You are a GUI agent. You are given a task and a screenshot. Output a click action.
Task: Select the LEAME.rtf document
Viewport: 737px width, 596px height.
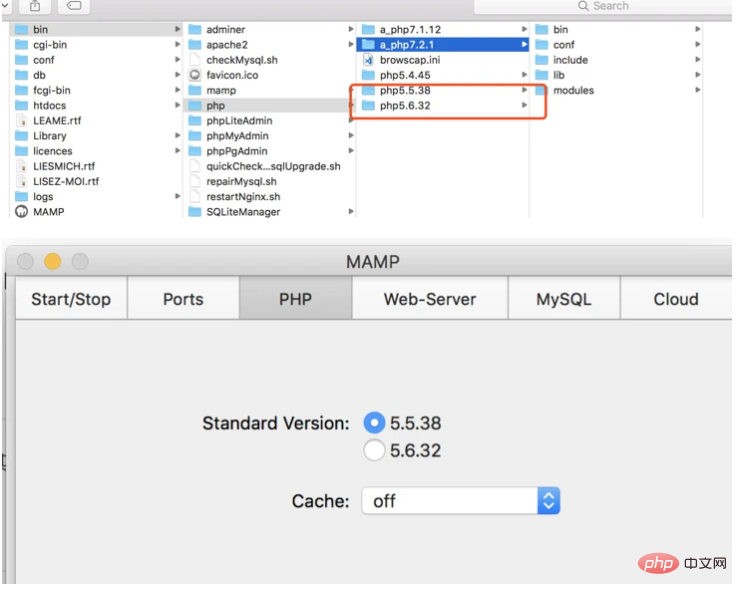(x=96, y=121)
